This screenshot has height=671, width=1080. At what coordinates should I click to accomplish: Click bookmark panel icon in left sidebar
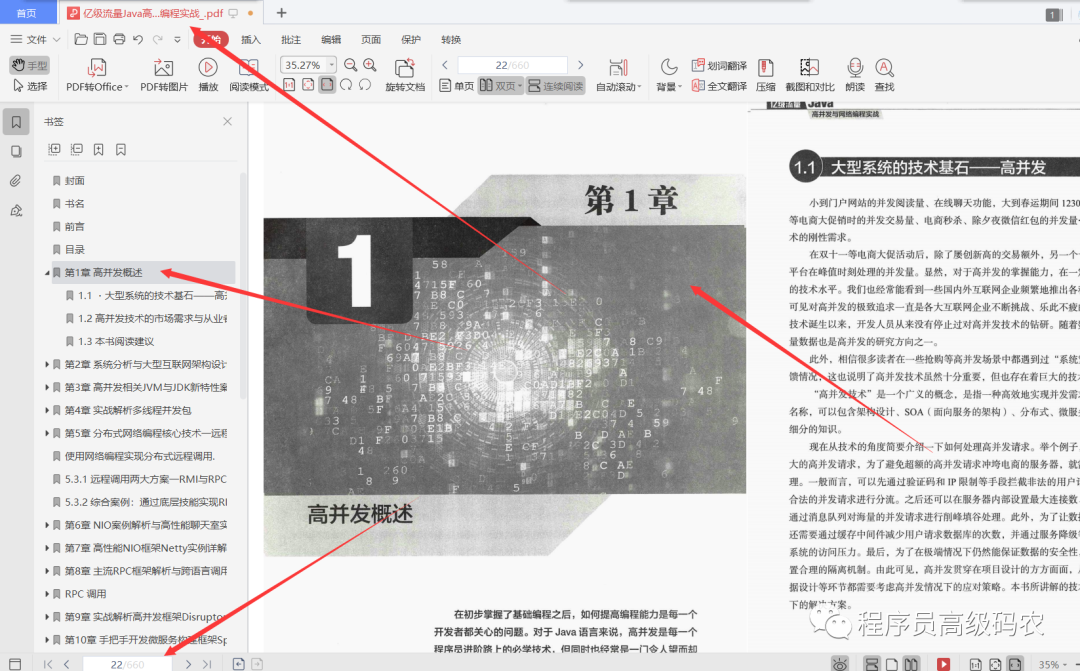click(x=16, y=122)
